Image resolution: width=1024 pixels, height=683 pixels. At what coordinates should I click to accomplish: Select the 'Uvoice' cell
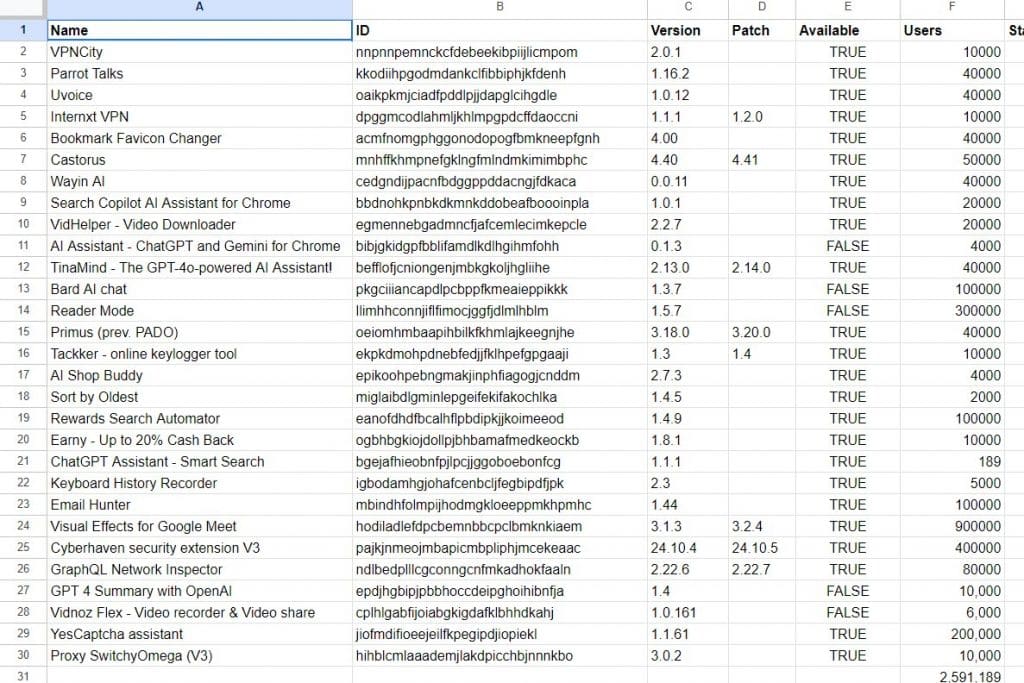199,95
